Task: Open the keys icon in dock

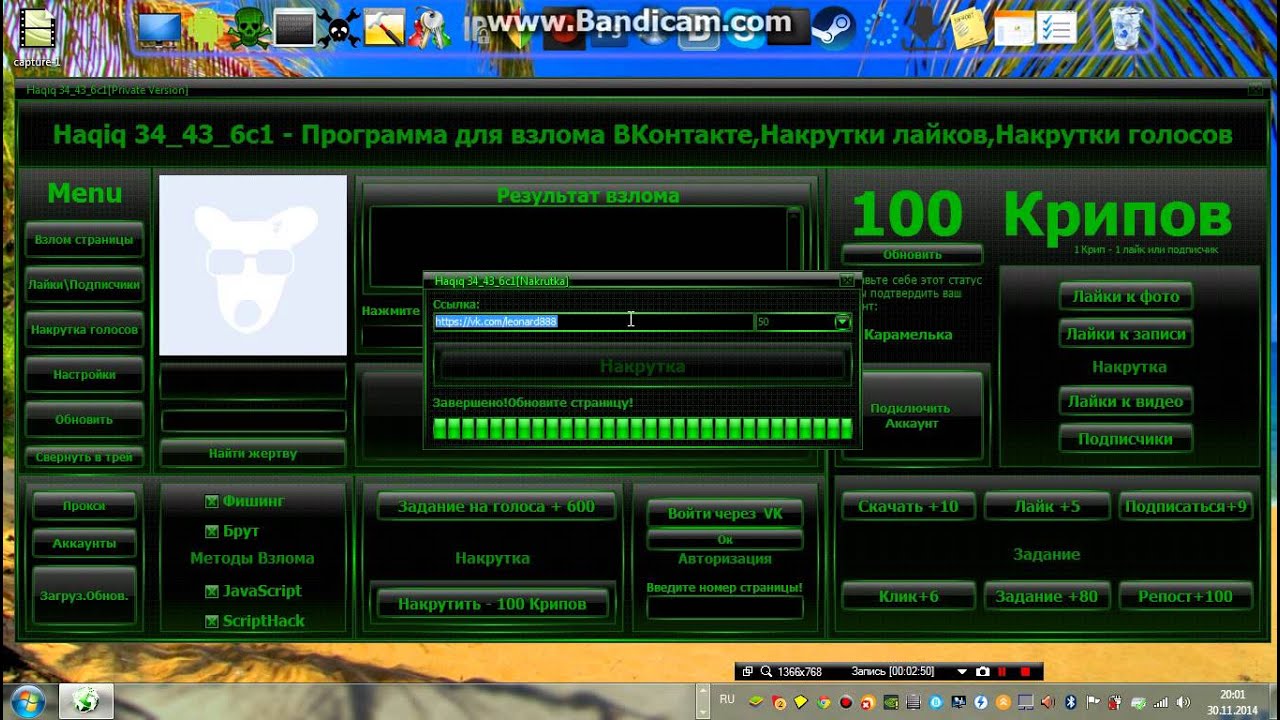Action: pos(431,28)
